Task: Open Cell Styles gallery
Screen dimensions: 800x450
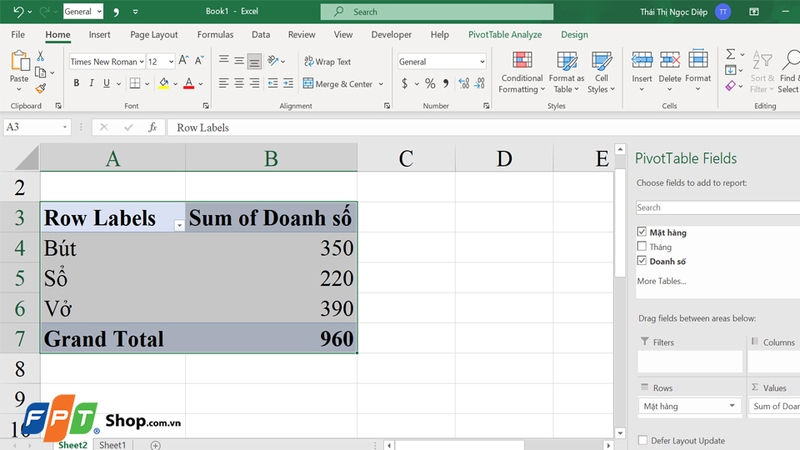Action: 602,72
